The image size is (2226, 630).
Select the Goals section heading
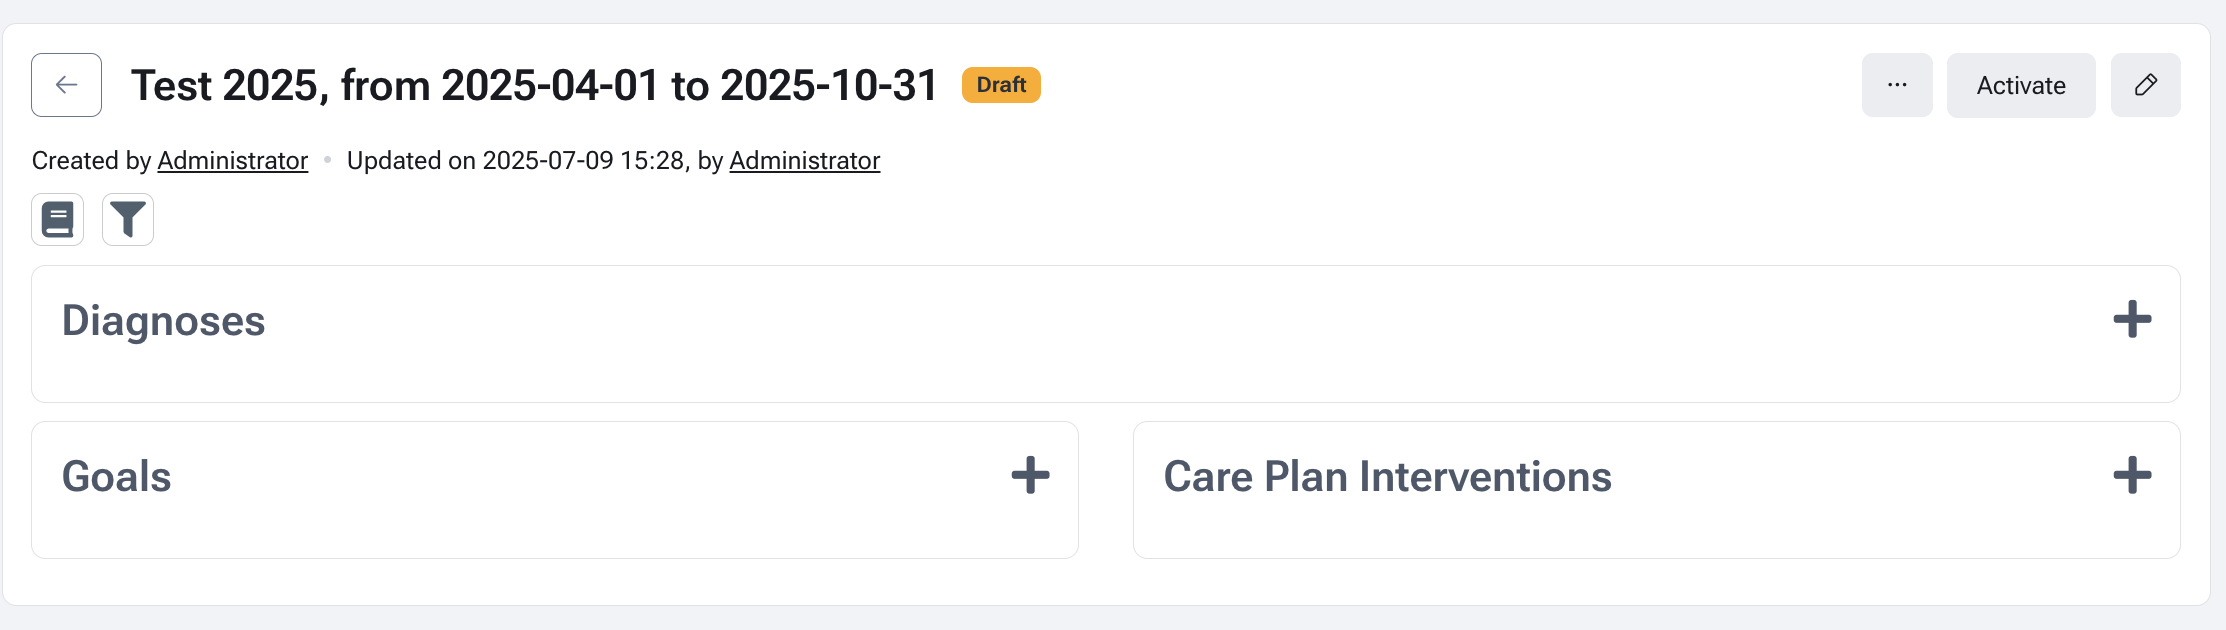117,477
